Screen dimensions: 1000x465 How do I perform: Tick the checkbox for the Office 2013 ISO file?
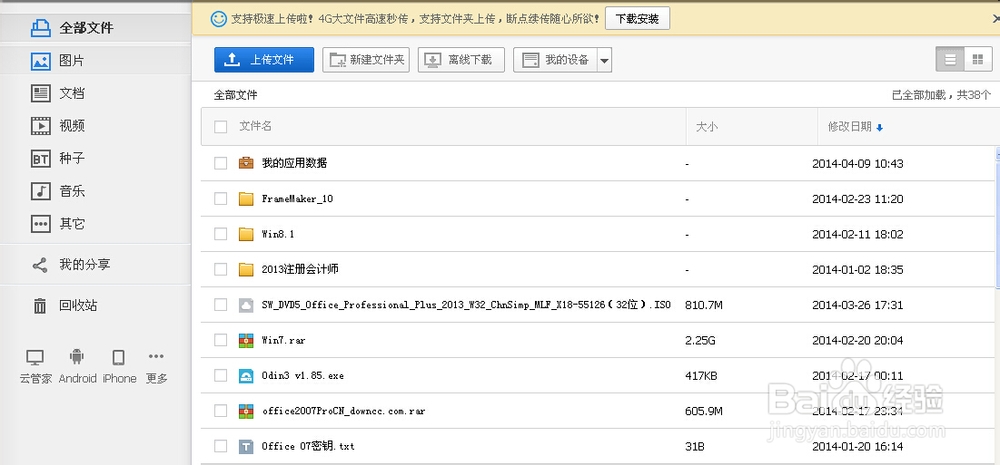tap(221, 305)
